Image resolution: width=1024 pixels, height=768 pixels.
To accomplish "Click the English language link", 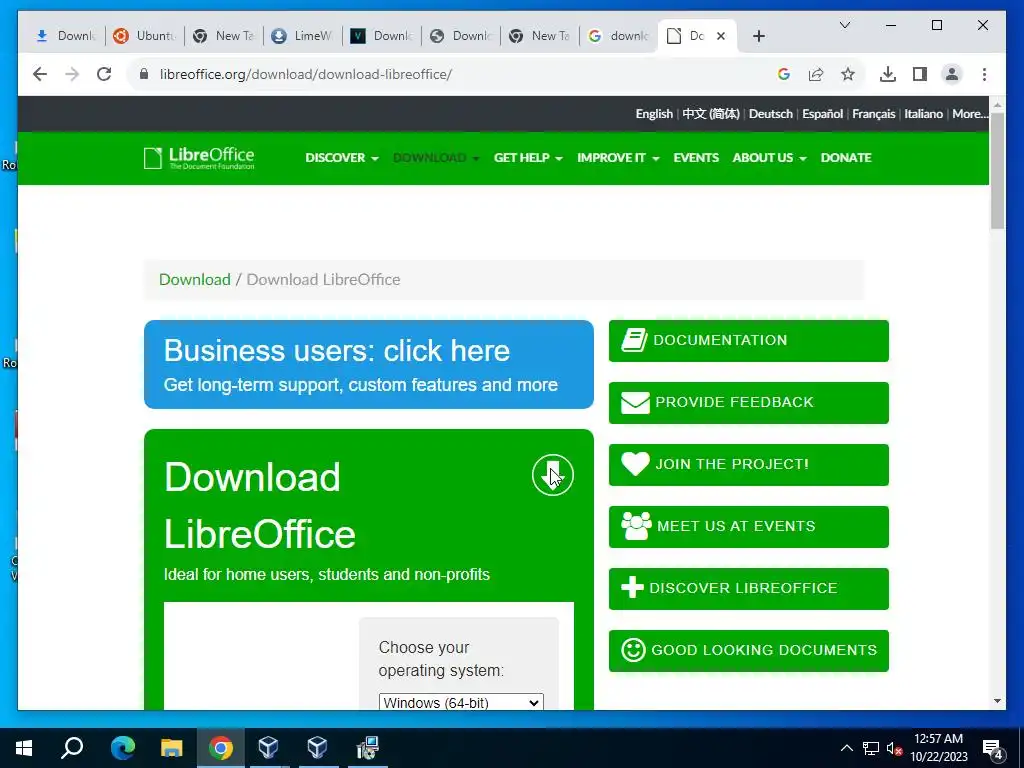I will pyautogui.click(x=654, y=114).
